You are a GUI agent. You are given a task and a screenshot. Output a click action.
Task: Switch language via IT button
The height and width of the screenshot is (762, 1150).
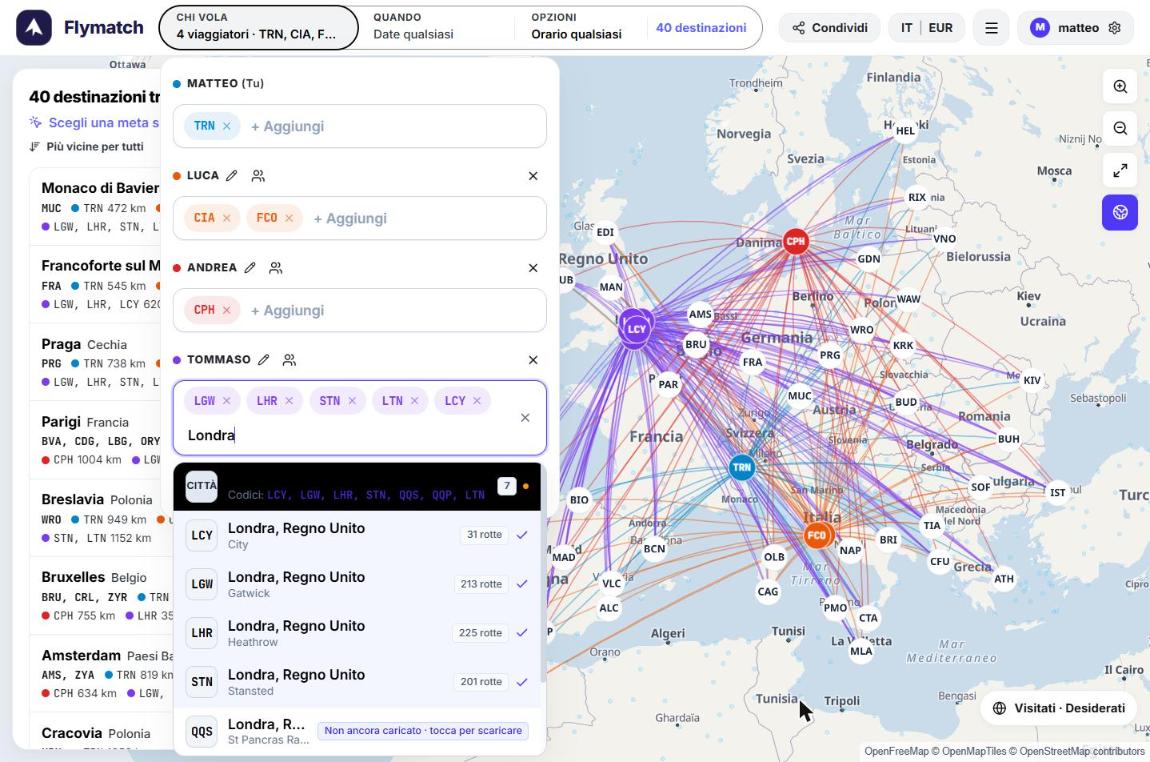pos(907,28)
